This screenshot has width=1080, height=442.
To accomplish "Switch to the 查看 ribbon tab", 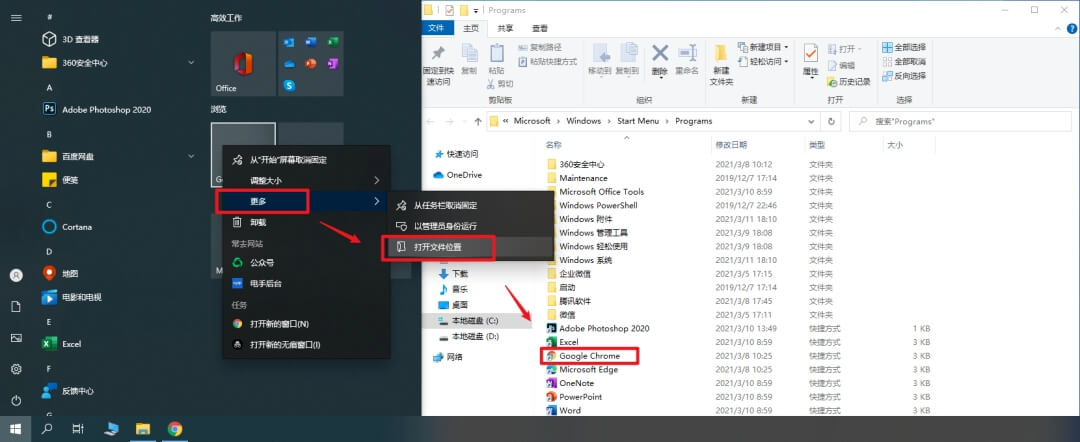I will (x=540, y=28).
